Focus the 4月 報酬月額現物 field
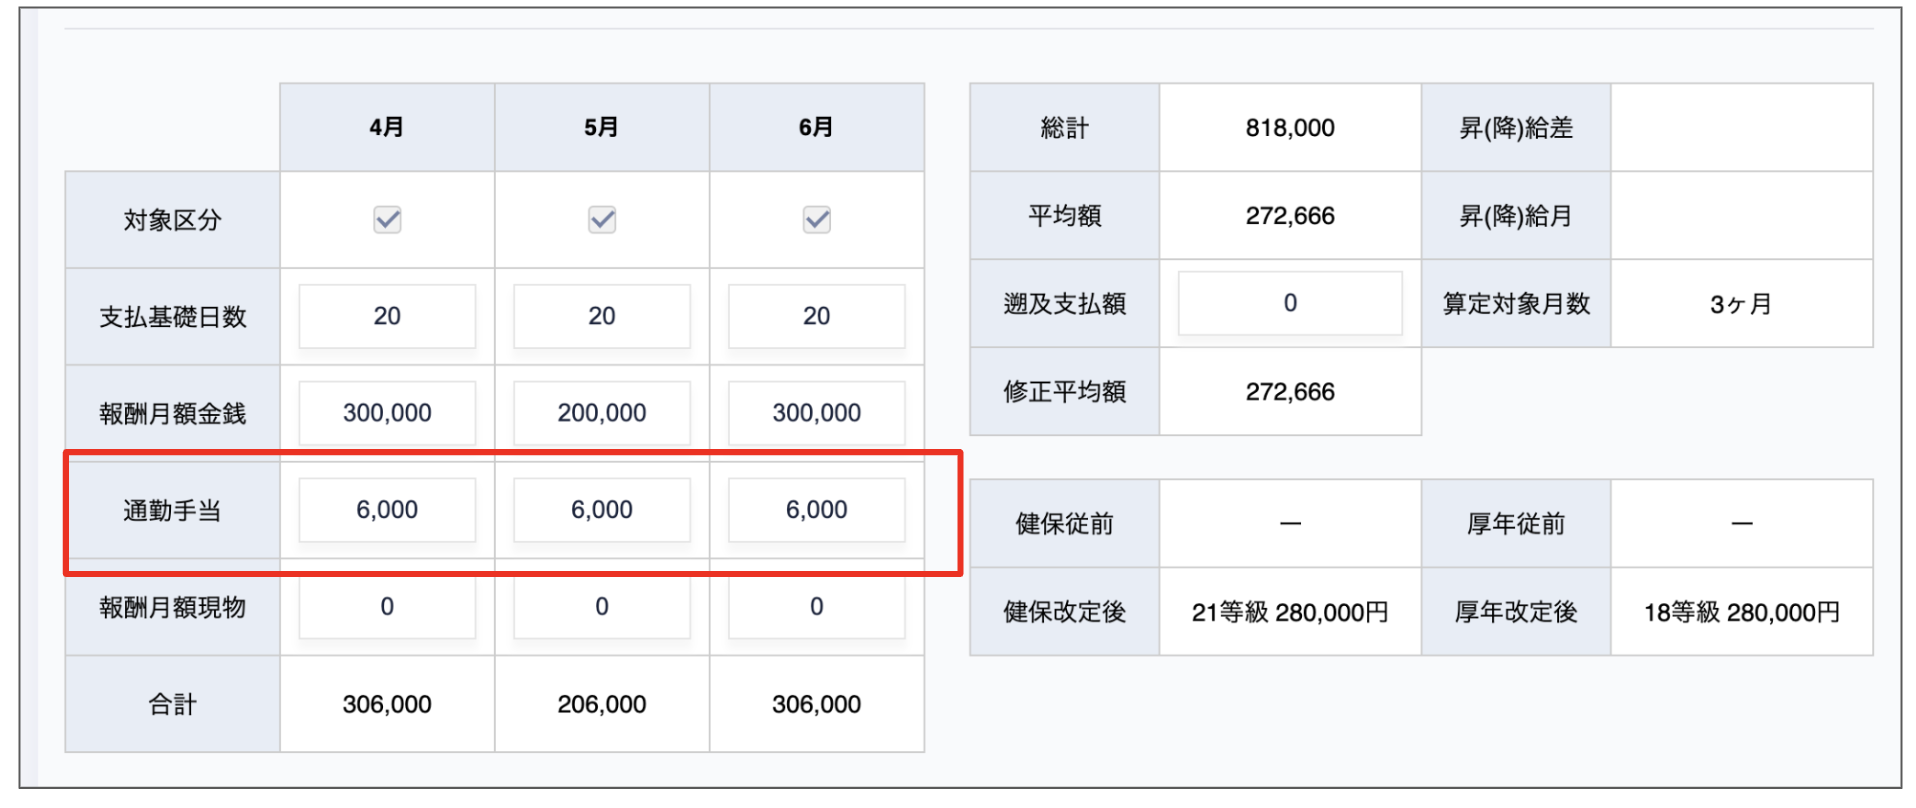The width and height of the screenshot is (1916, 808). [387, 607]
